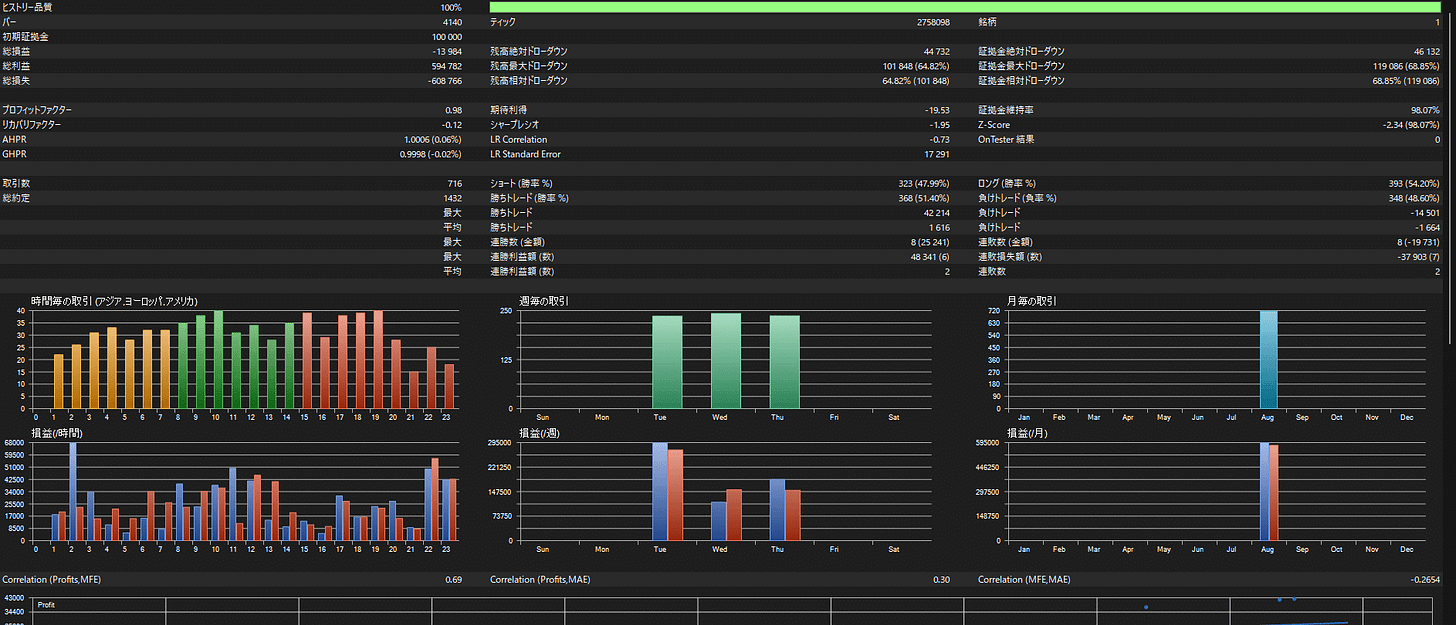1456x625 pixels.
Task: Click the '総損益' label
Action: click(x=15, y=51)
